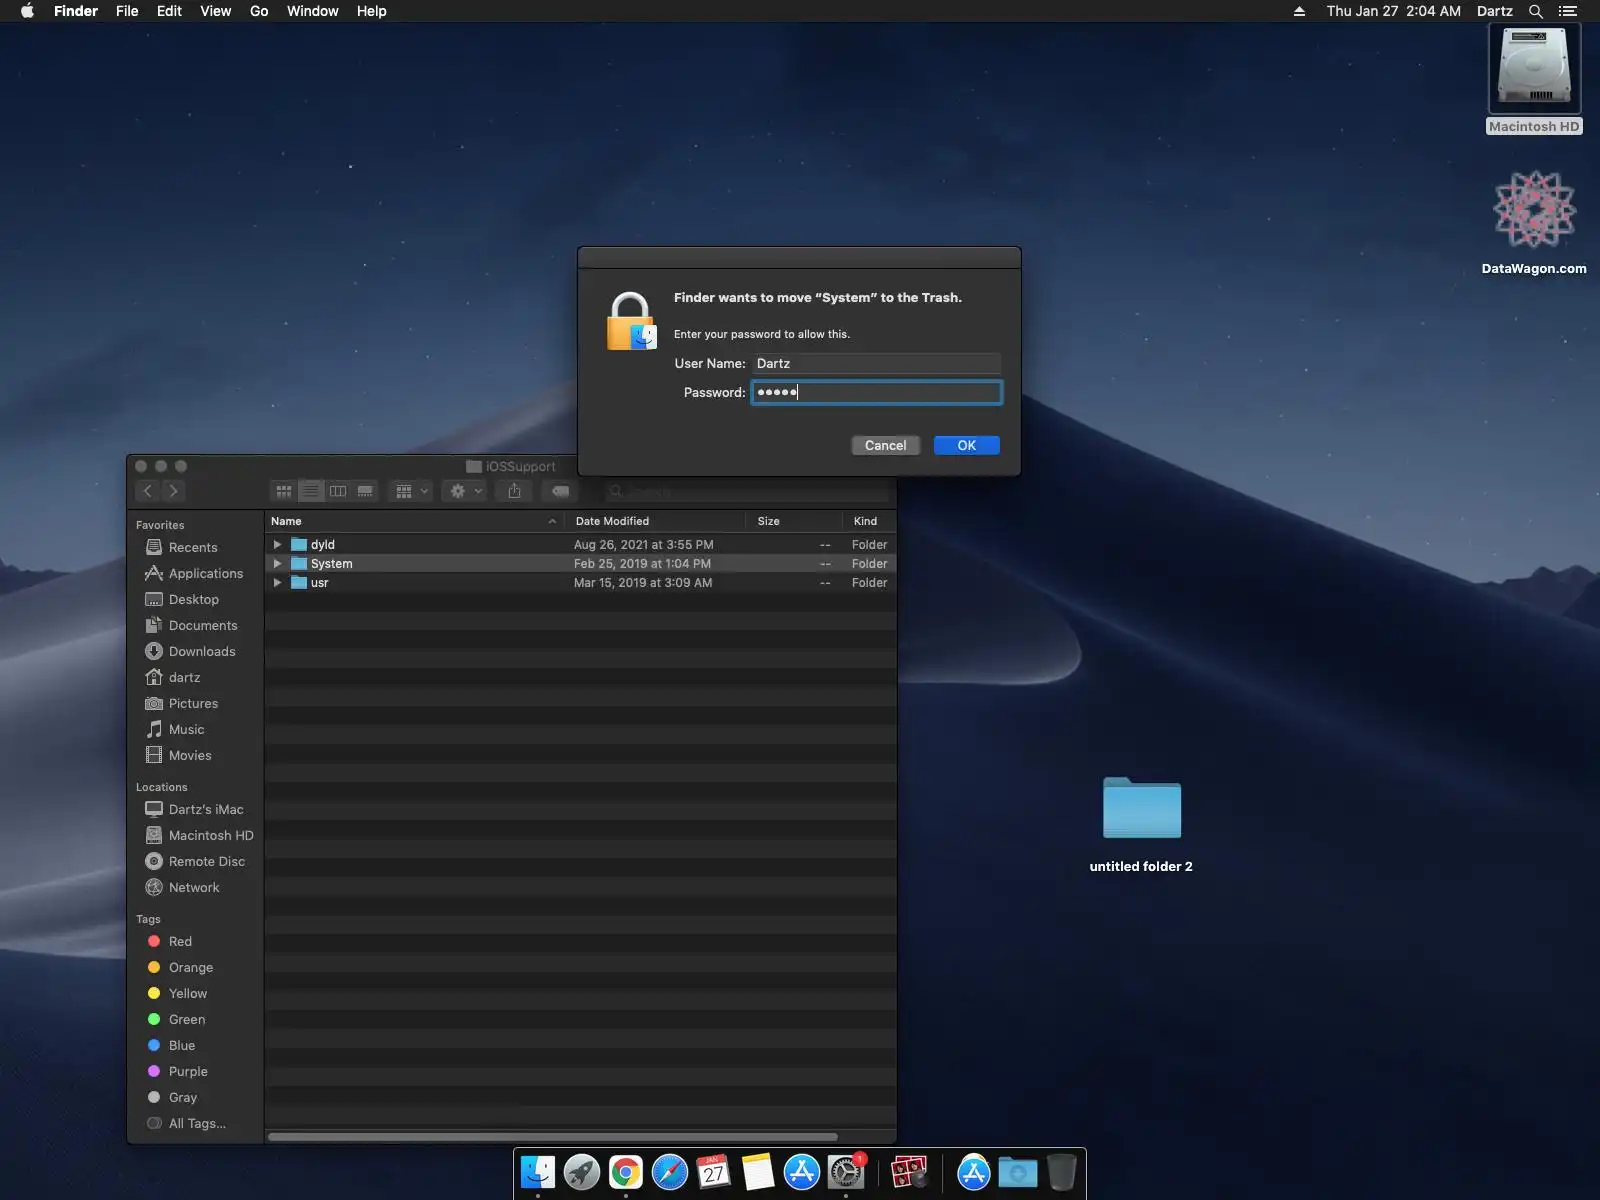Image resolution: width=1600 pixels, height=1200 pixels.
Task: Open Desktop in the Finder sidebar
Action: 182,599
